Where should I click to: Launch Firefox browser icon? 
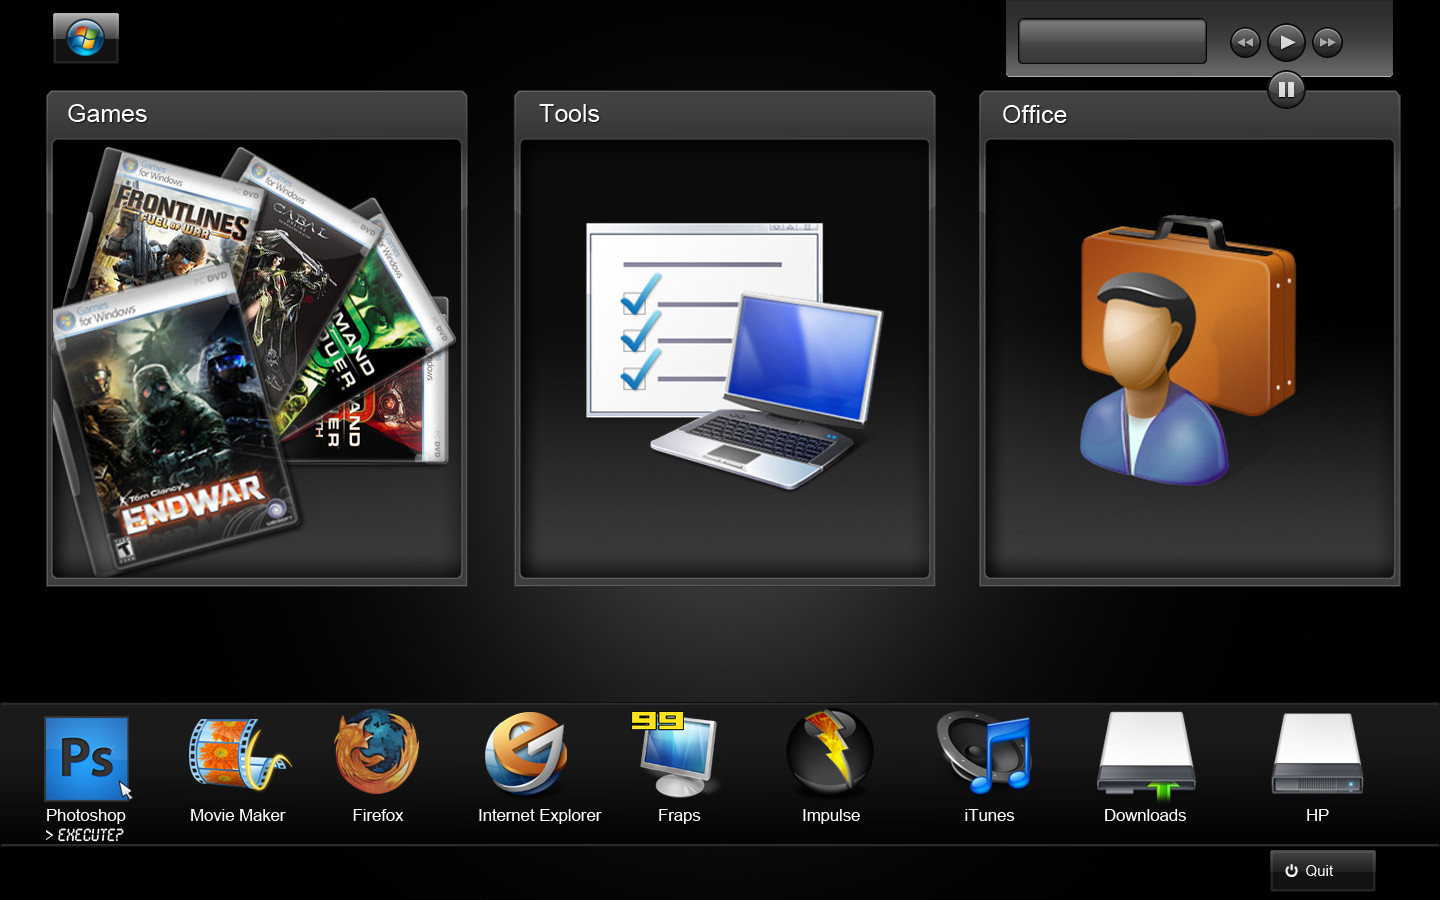click(x=376, y=753)
